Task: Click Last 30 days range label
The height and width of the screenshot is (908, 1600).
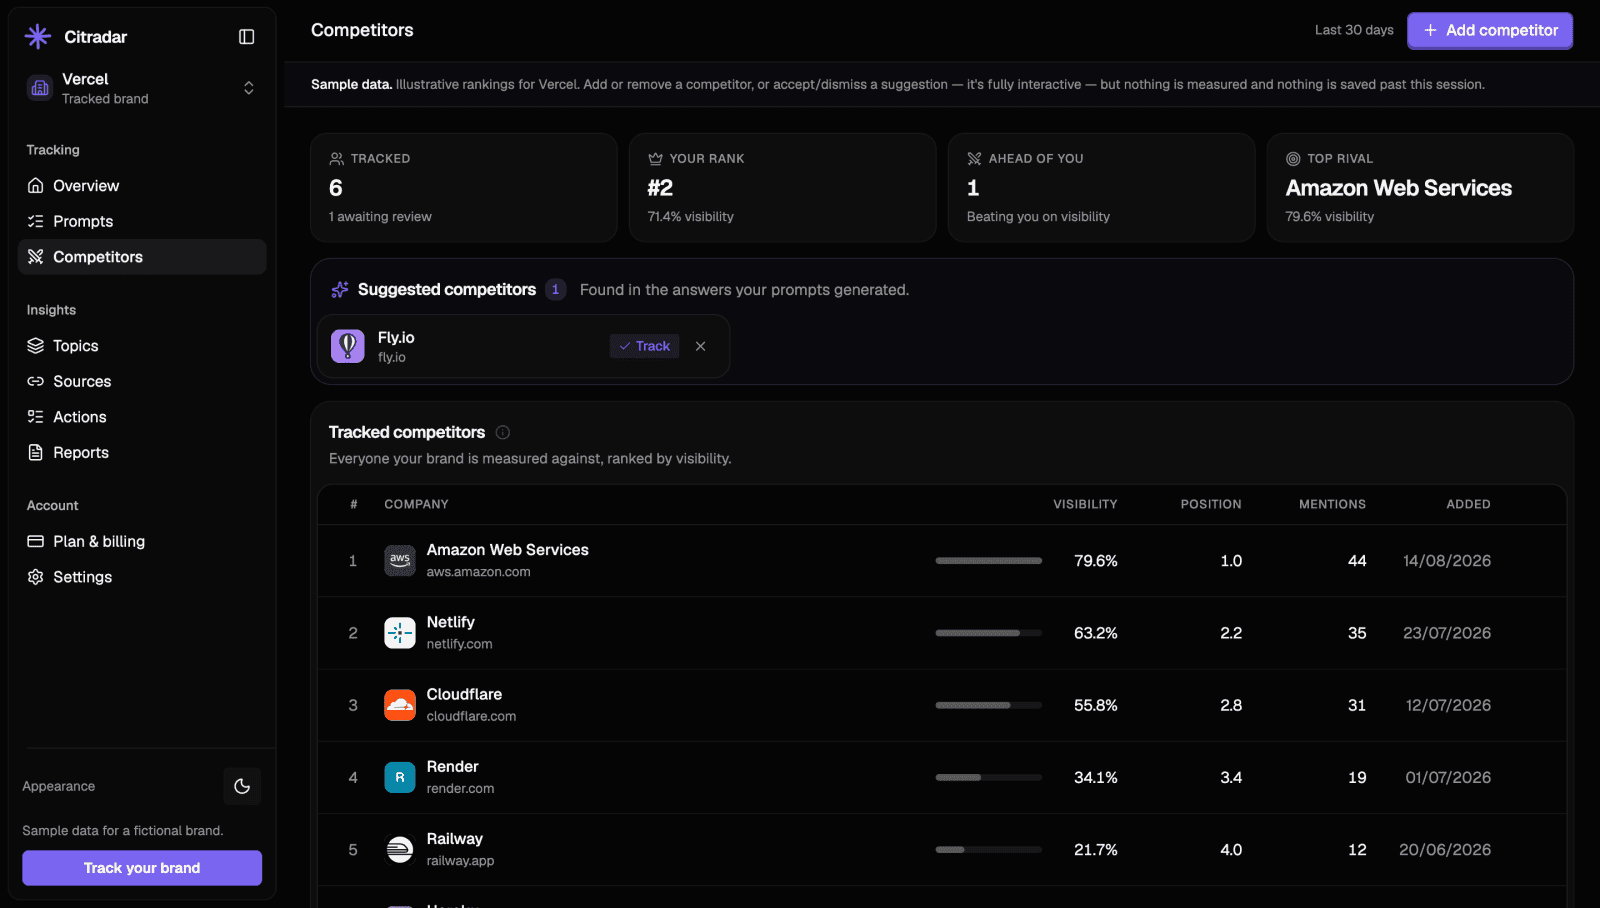Action: click(1354, 30)
